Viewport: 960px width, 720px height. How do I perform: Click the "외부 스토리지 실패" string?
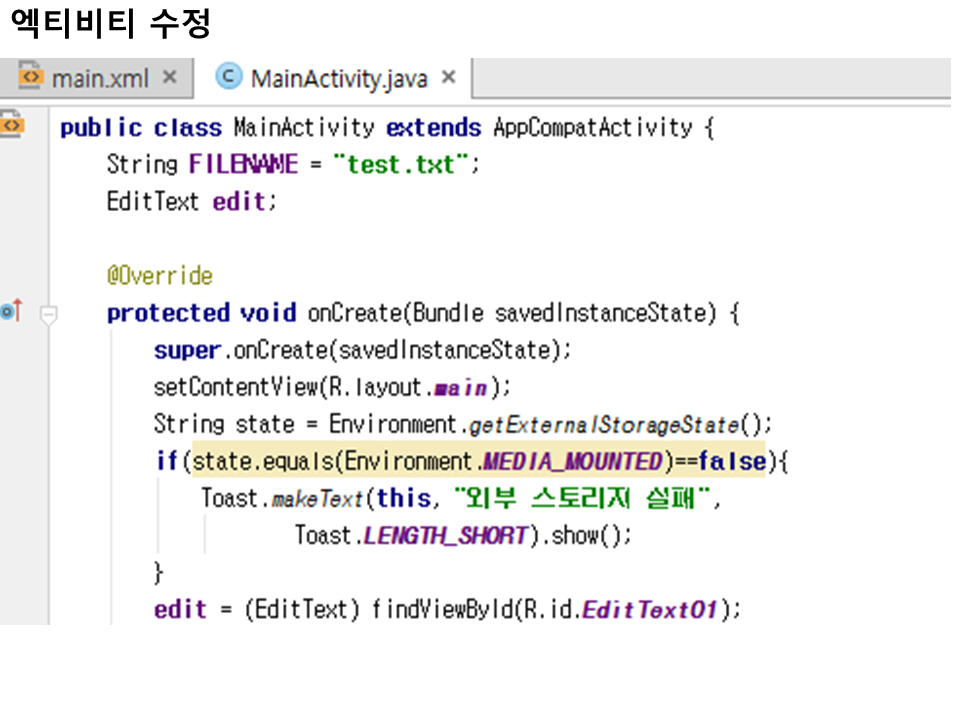[584, 498]
